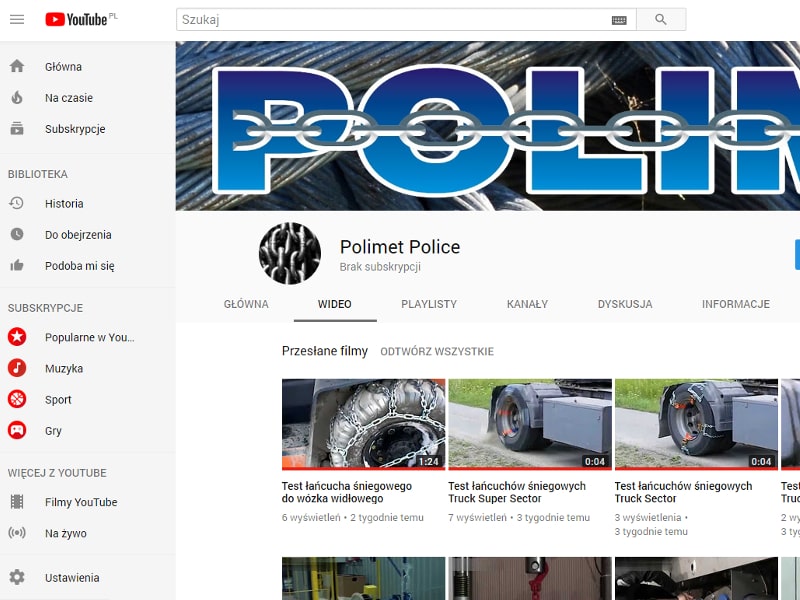Open Subskrypcje in the sidebar
The image size is (800, 600).
click(x=75, y=129)
